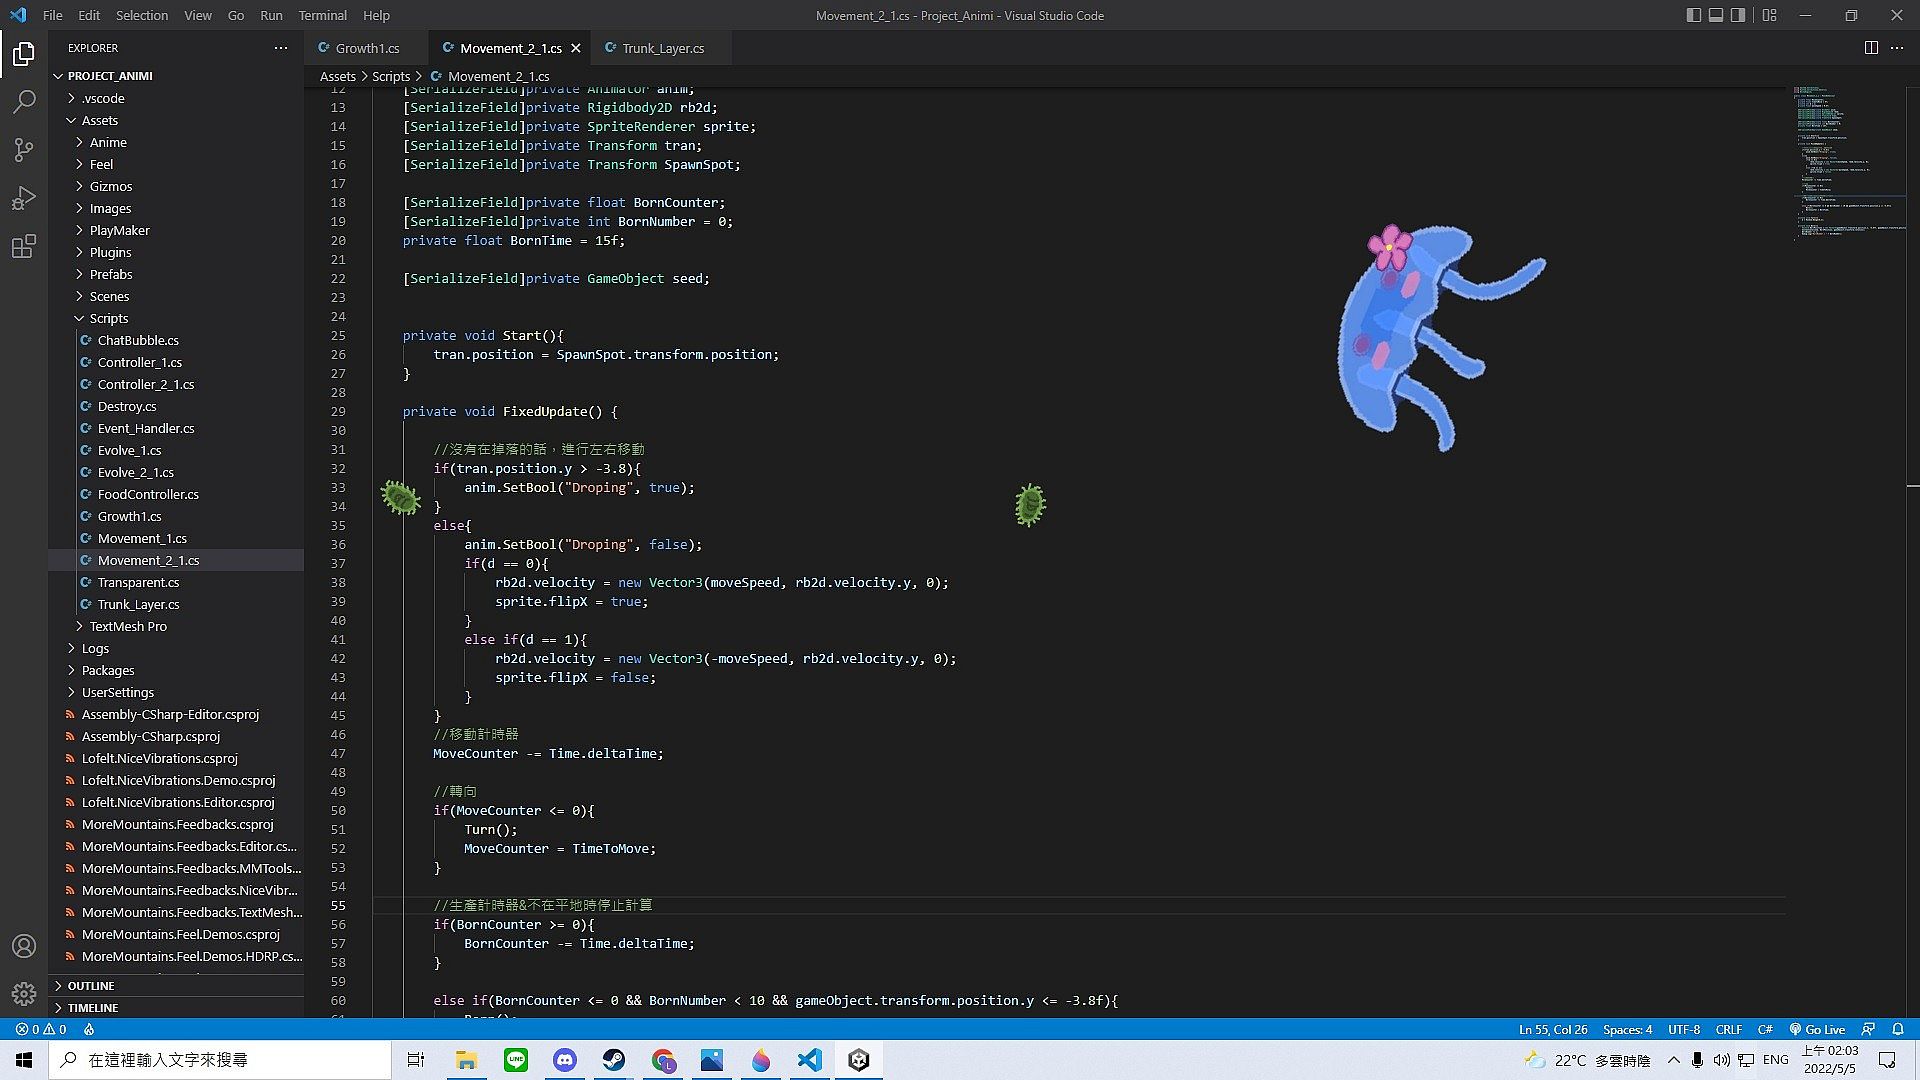Expand the Prefabs folder
Viewport: 1920px width, 1080px height.
click(x=110, y=274)
